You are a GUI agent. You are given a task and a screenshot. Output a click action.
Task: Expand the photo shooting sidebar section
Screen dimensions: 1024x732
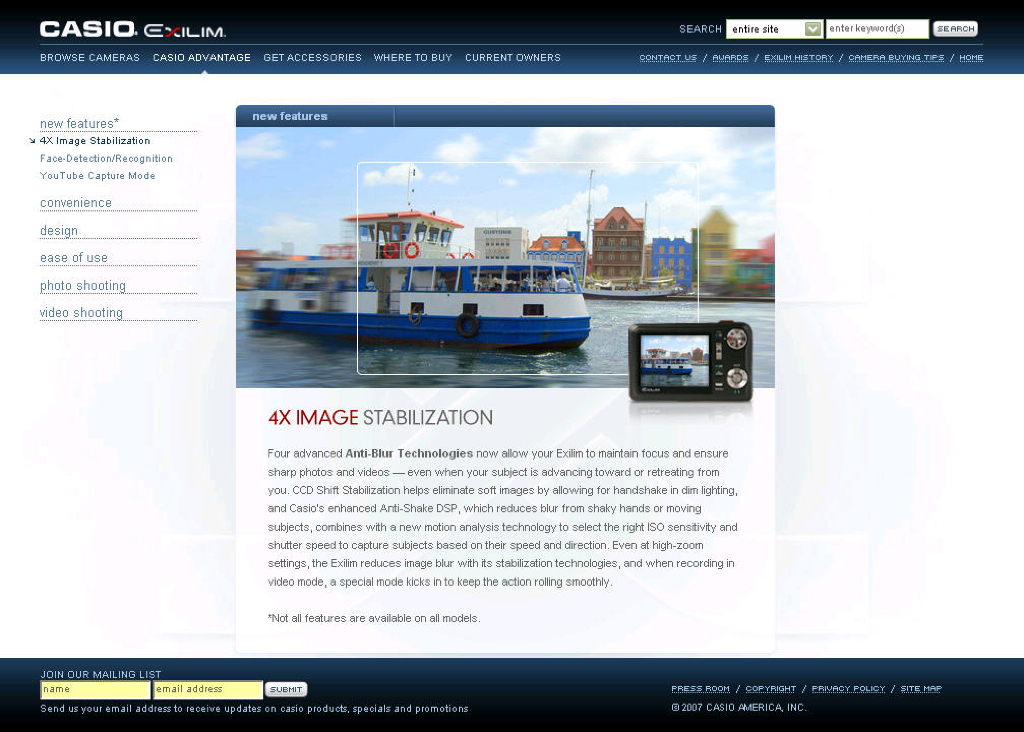pos(83,285)
